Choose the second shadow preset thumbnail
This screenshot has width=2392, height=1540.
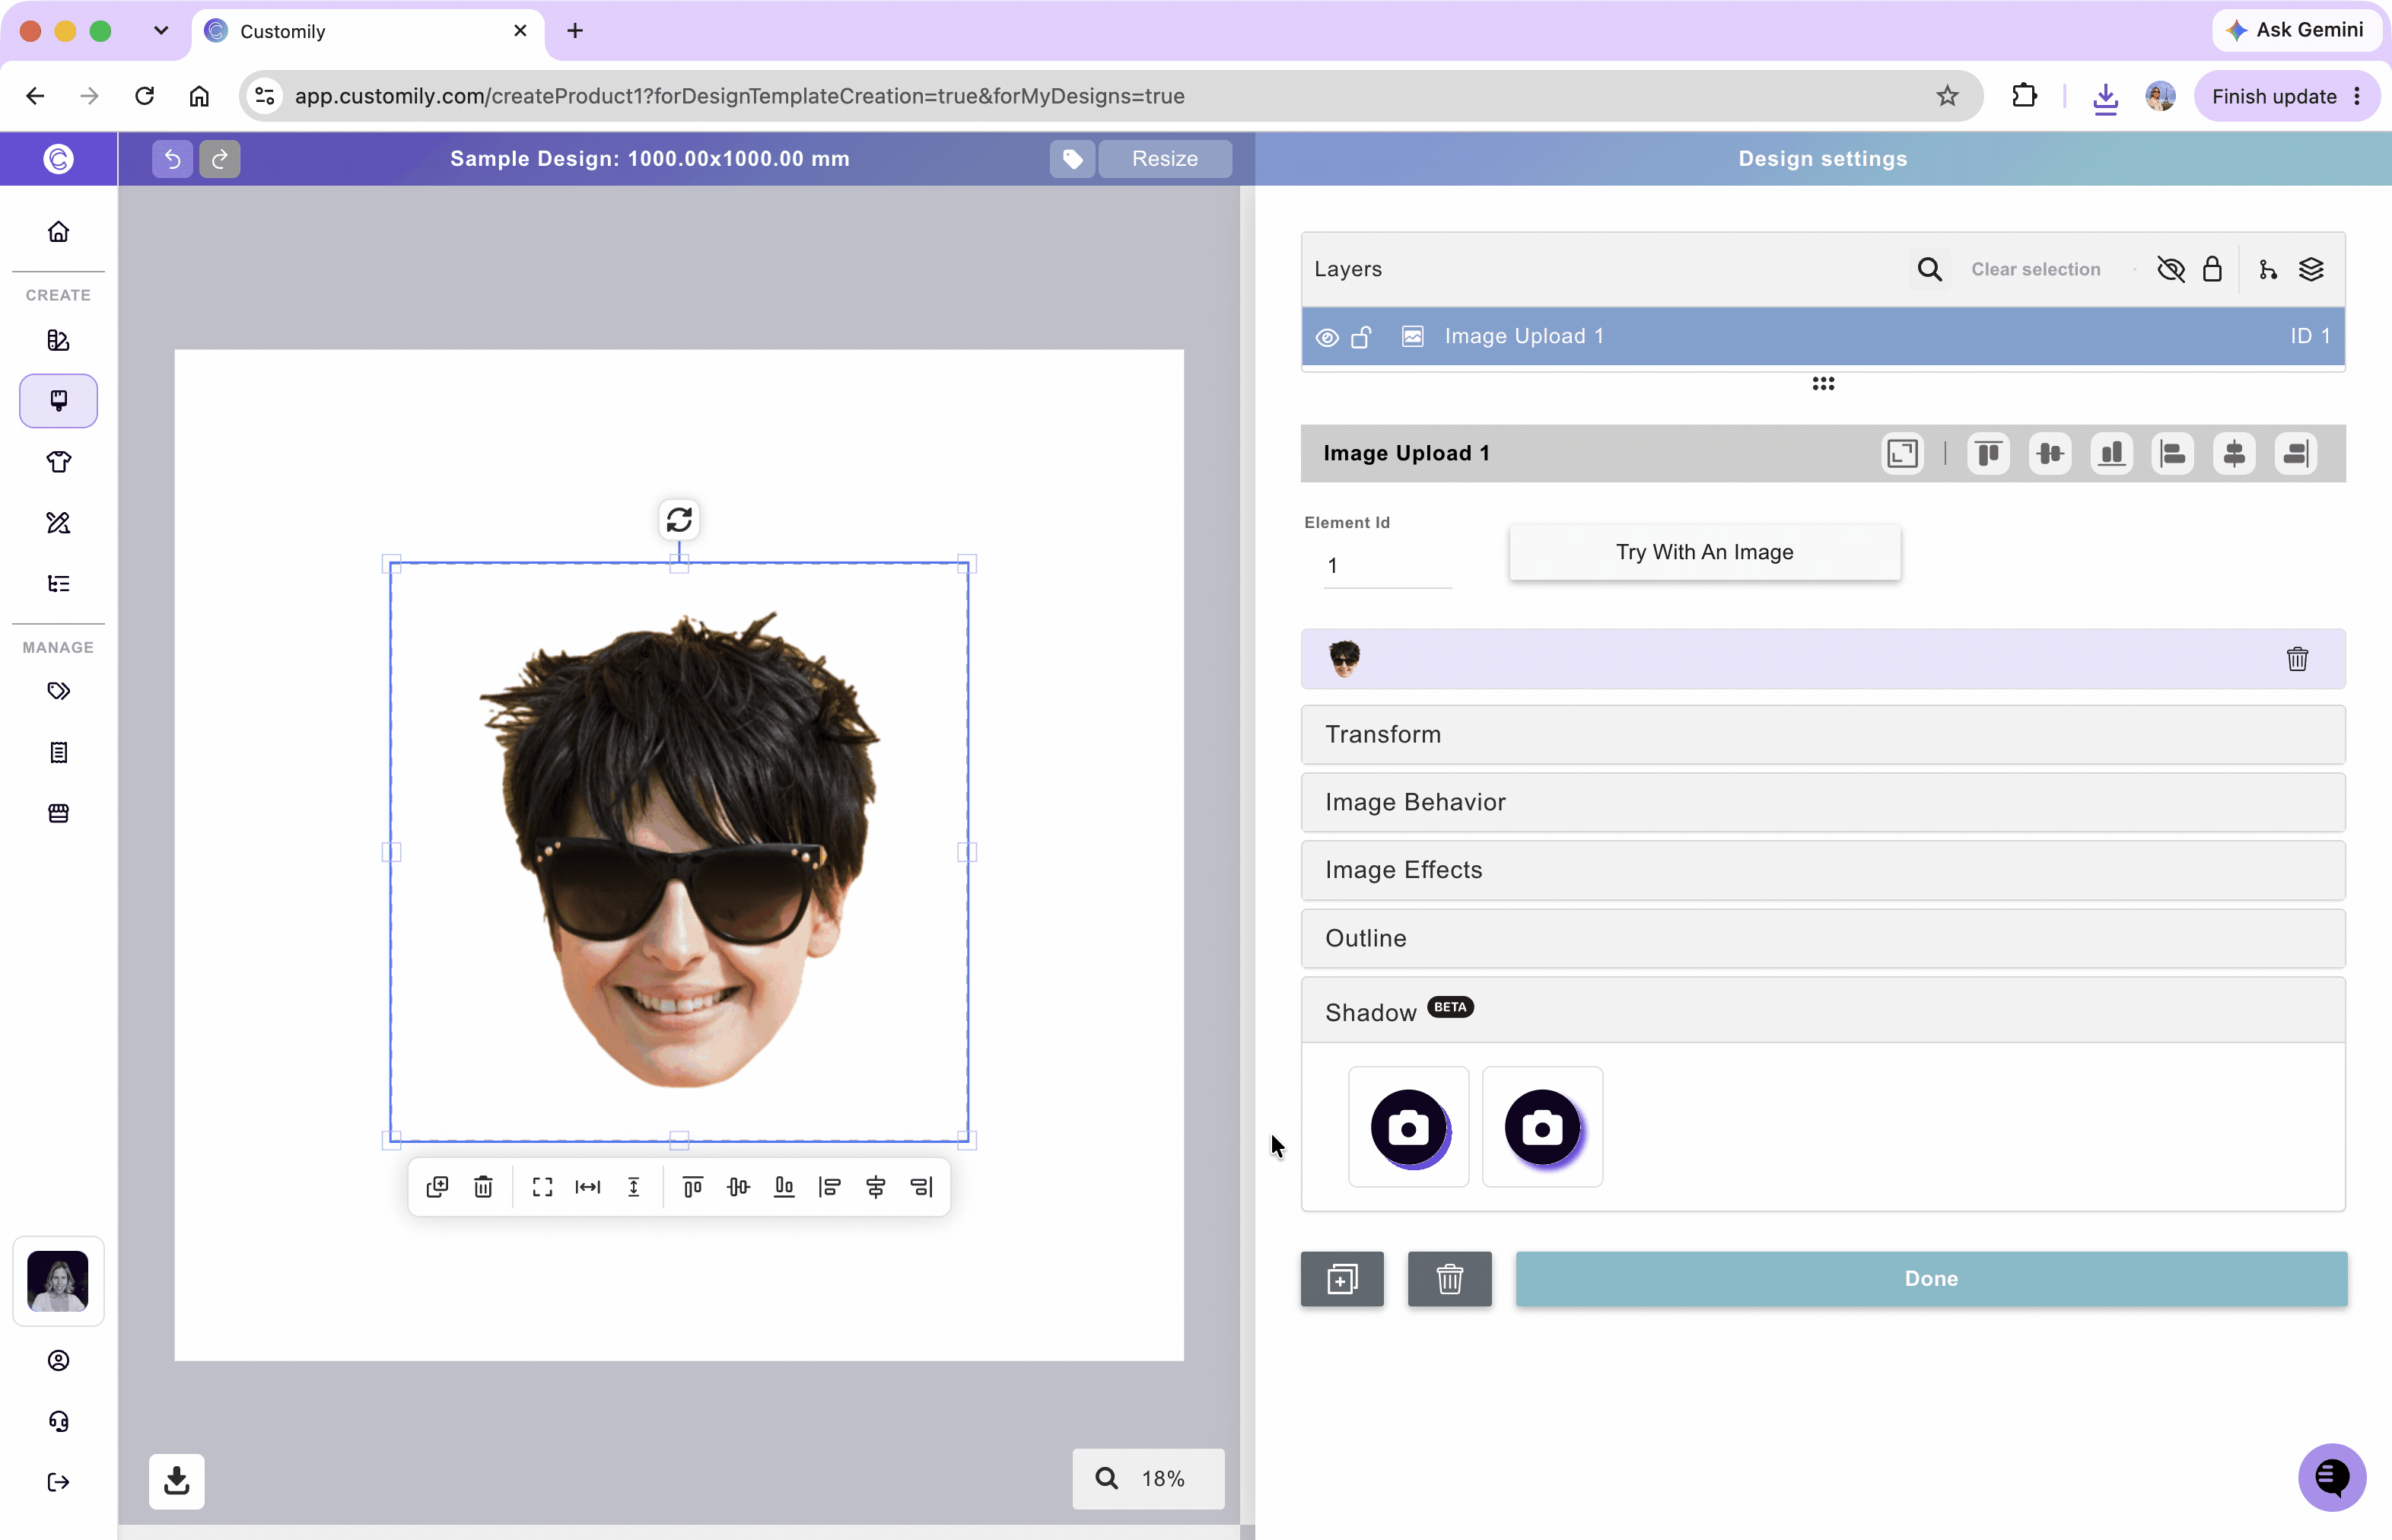(x=1542, y=1128)
